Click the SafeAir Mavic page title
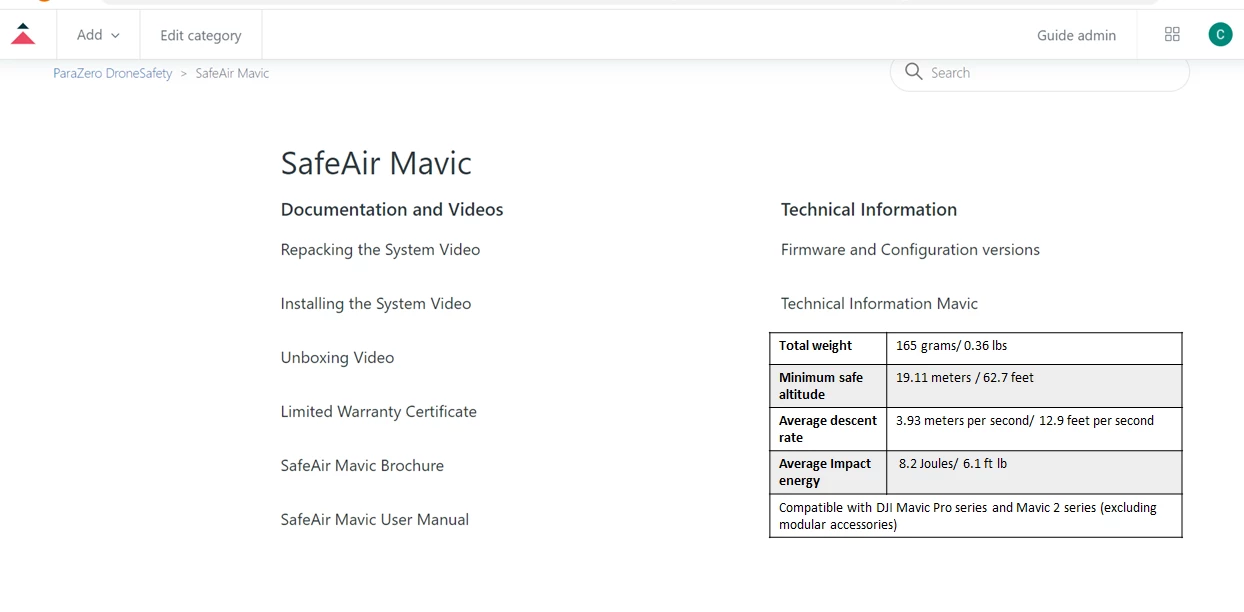 pos(376,163)
